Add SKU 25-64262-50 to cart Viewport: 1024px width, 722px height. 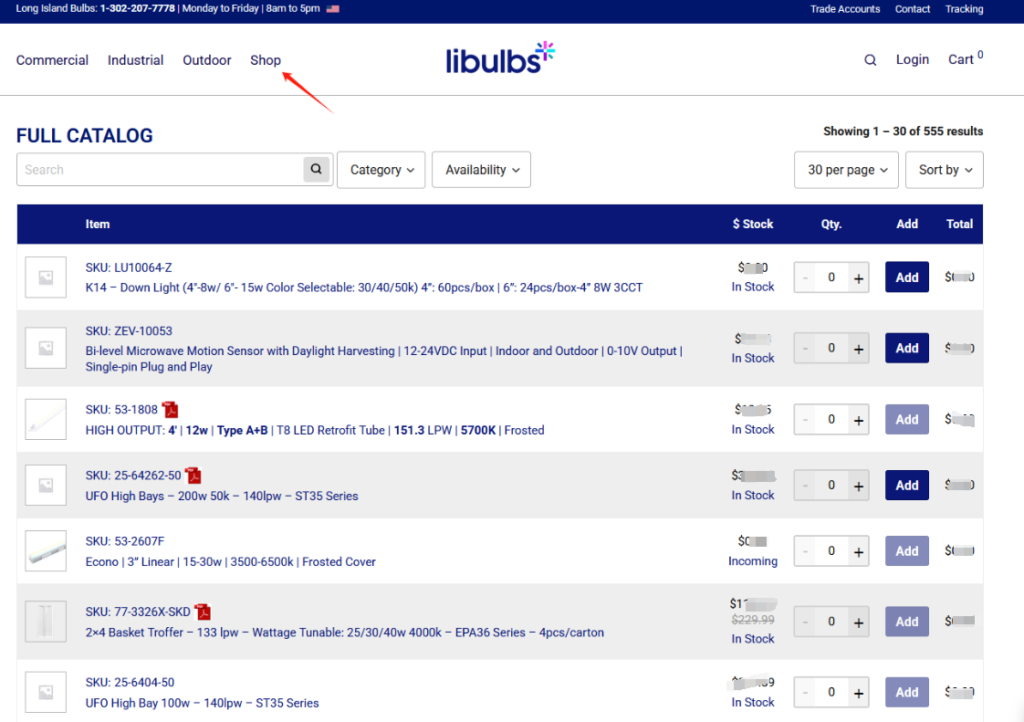907,485
